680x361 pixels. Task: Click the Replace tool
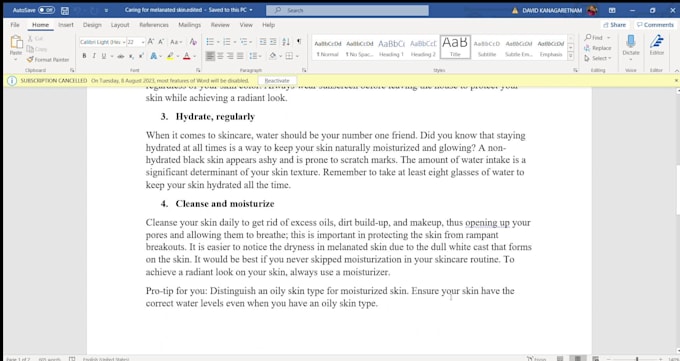tap(598, 48)
